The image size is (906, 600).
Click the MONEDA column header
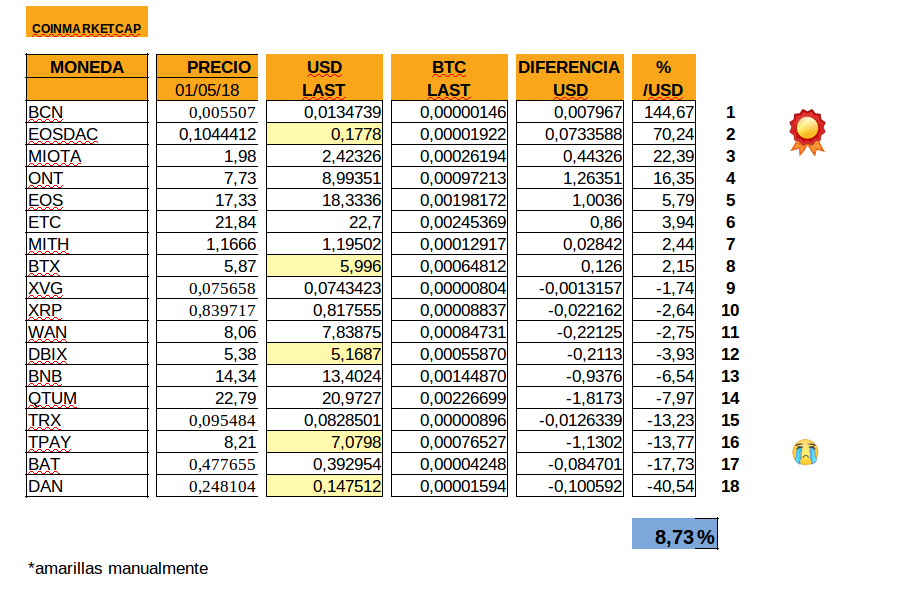(87, 67)
